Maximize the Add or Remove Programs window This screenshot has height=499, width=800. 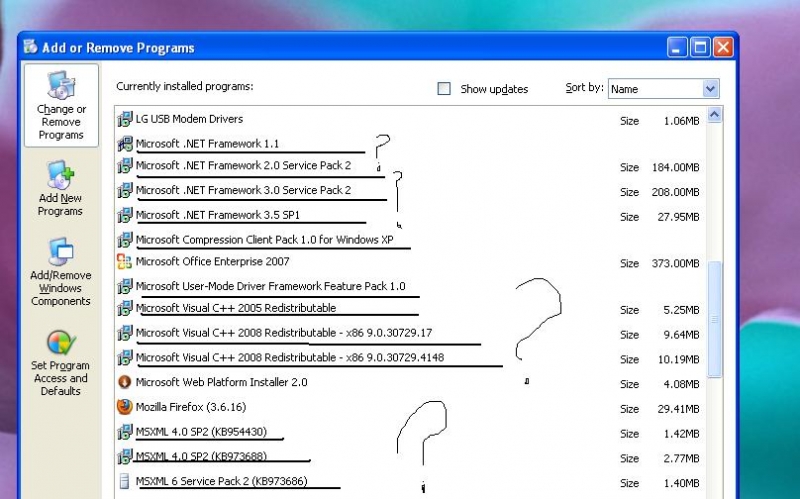(701, 48)
